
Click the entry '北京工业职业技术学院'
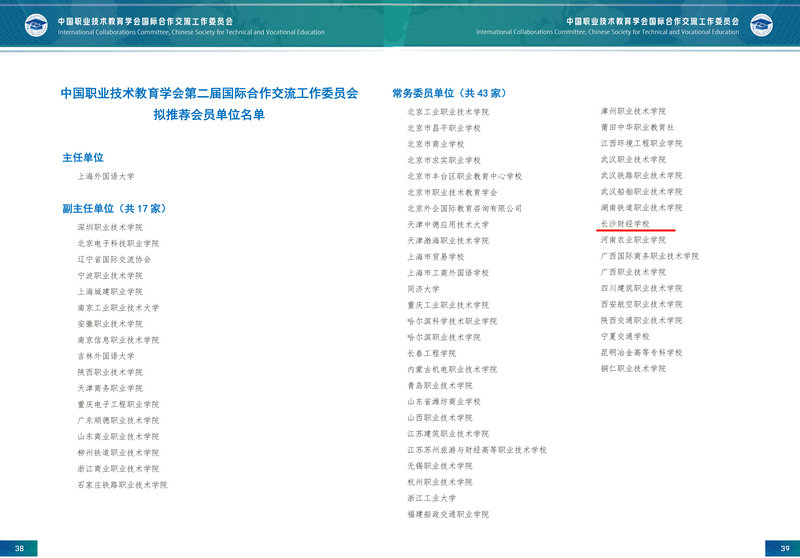[448, 112]
